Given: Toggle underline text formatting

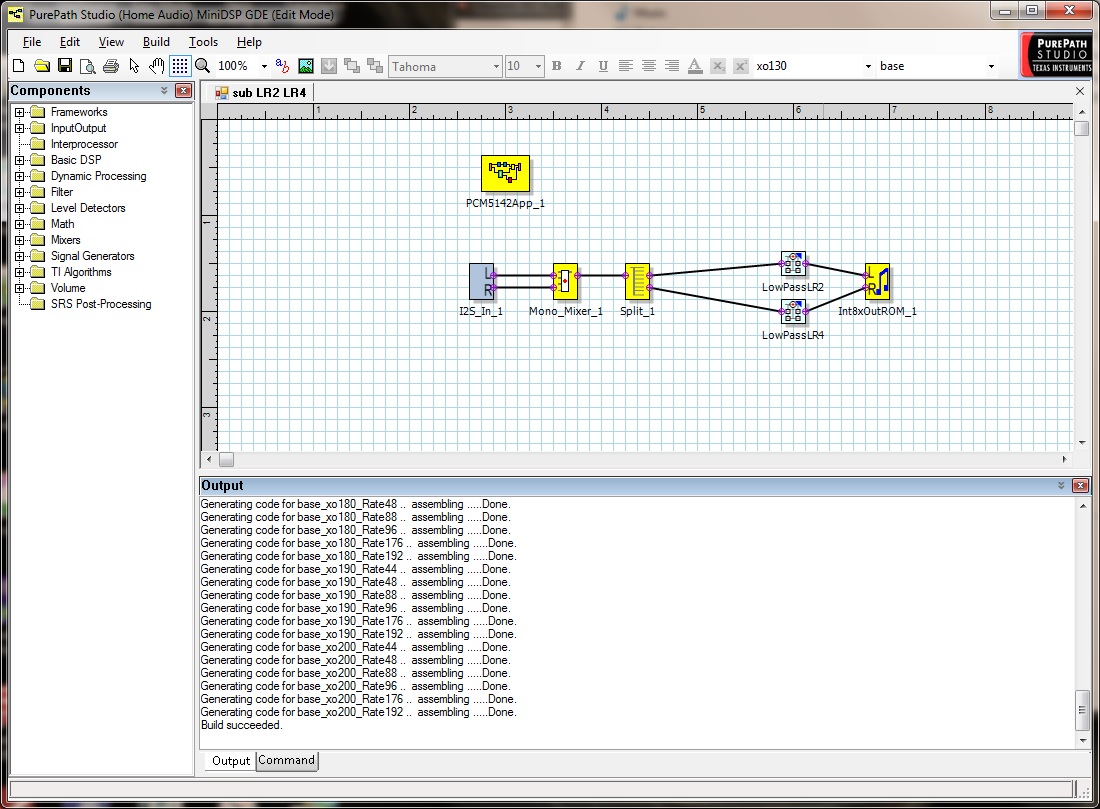Looking at the screenshot, I should click(603, 66).
